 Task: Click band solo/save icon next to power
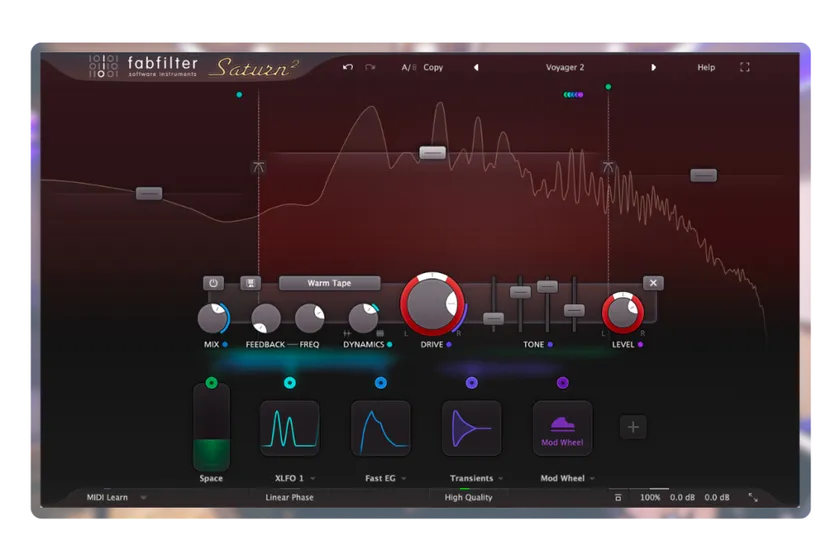point(250,283)
